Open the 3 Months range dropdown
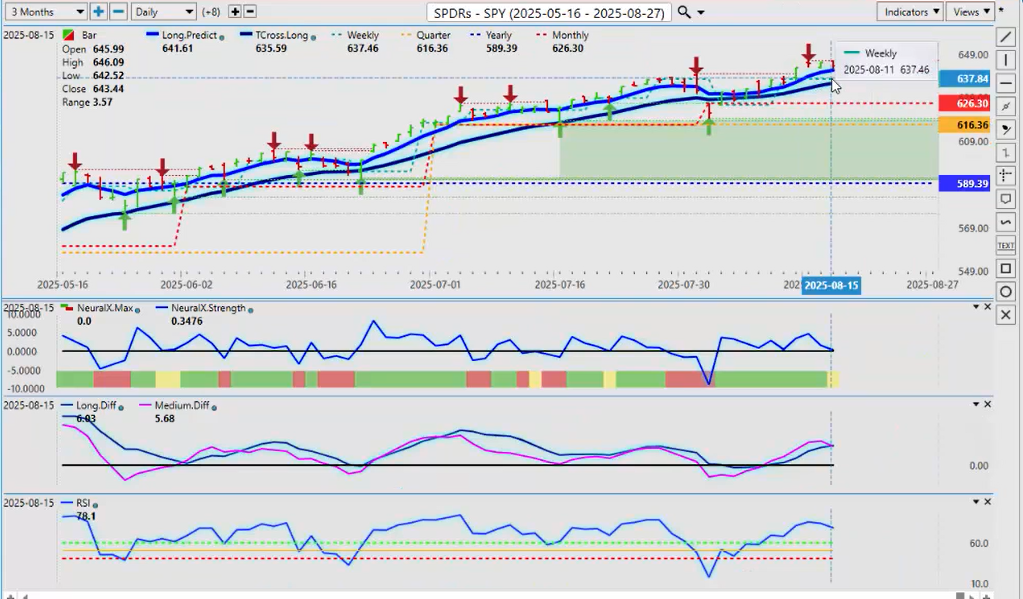The height and width of the screenshot is (599, 1023). tap(44, 12)
